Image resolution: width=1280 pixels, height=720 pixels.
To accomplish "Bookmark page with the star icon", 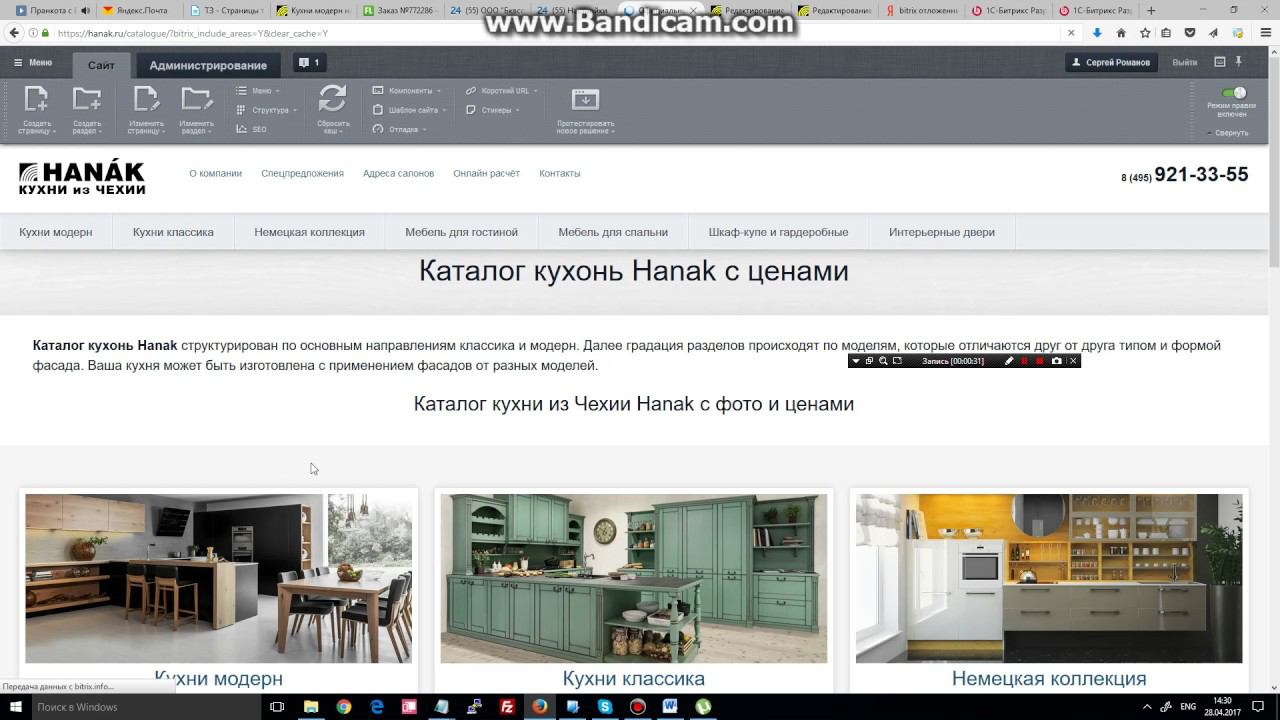I will tap(1145, 33).
